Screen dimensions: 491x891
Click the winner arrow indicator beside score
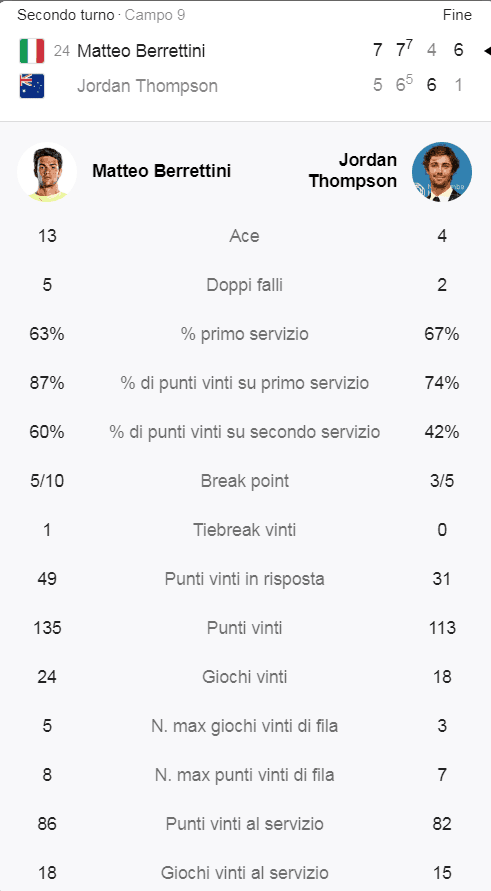coord(487,51)
